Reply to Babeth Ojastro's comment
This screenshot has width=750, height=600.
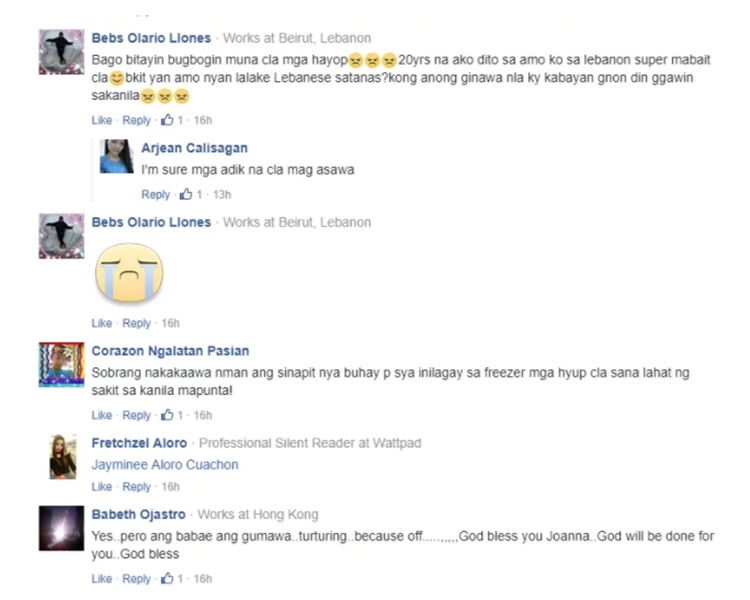(136, 578)
